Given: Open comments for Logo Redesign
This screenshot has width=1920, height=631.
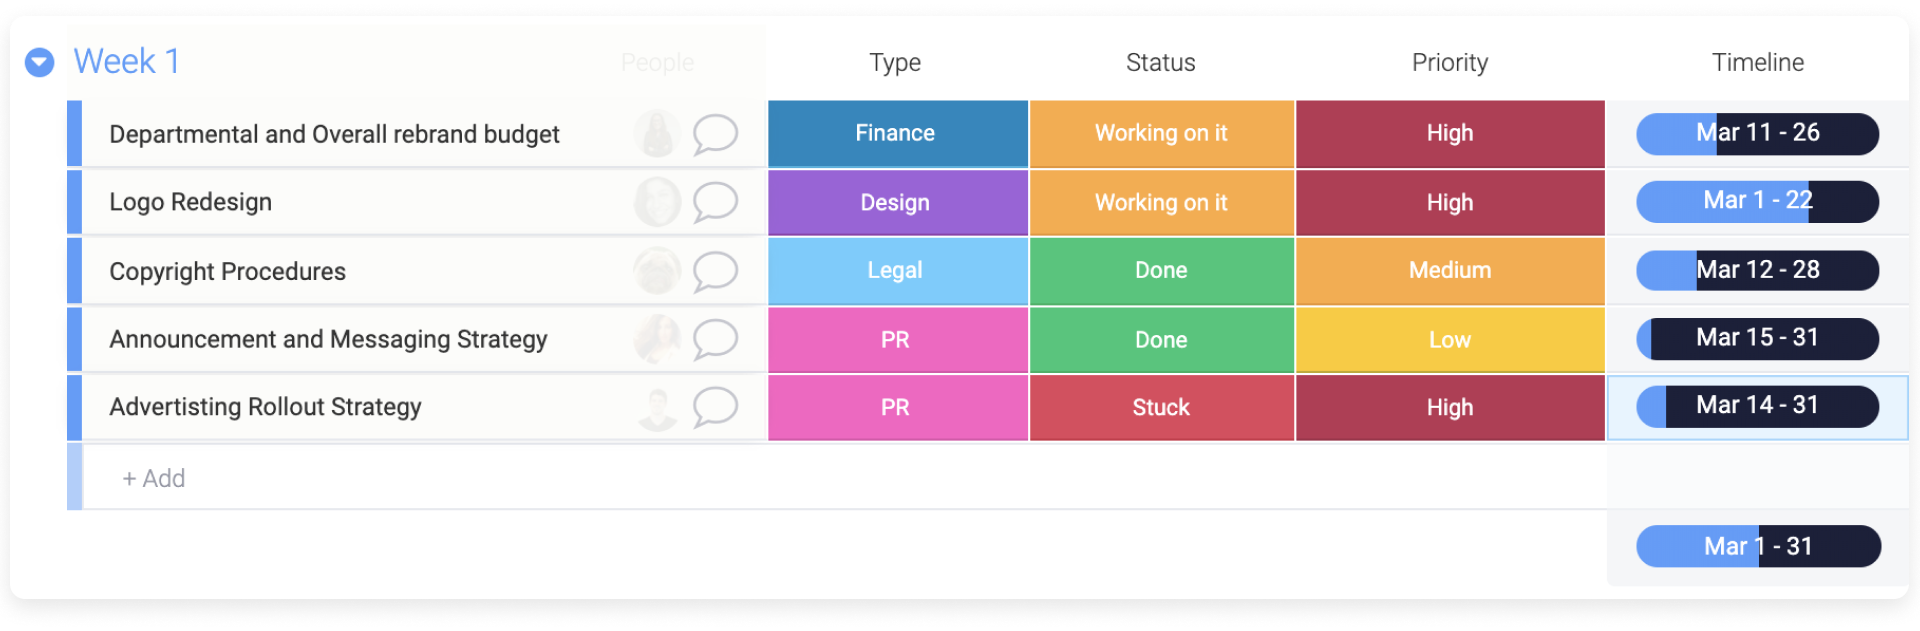Looking at the screenshot, I should (x=715, y=202).
